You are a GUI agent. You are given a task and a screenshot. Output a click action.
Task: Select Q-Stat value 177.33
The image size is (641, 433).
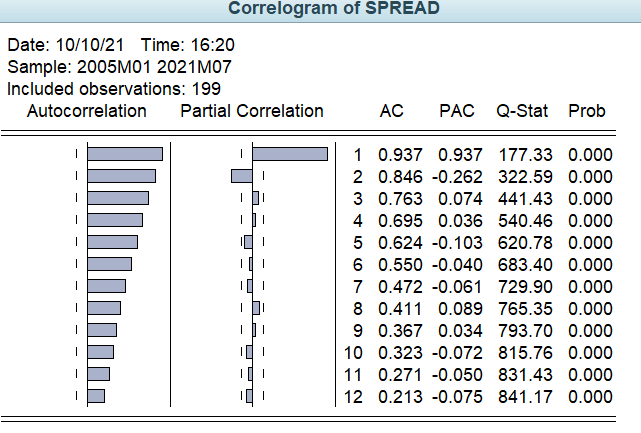point(525,155)
